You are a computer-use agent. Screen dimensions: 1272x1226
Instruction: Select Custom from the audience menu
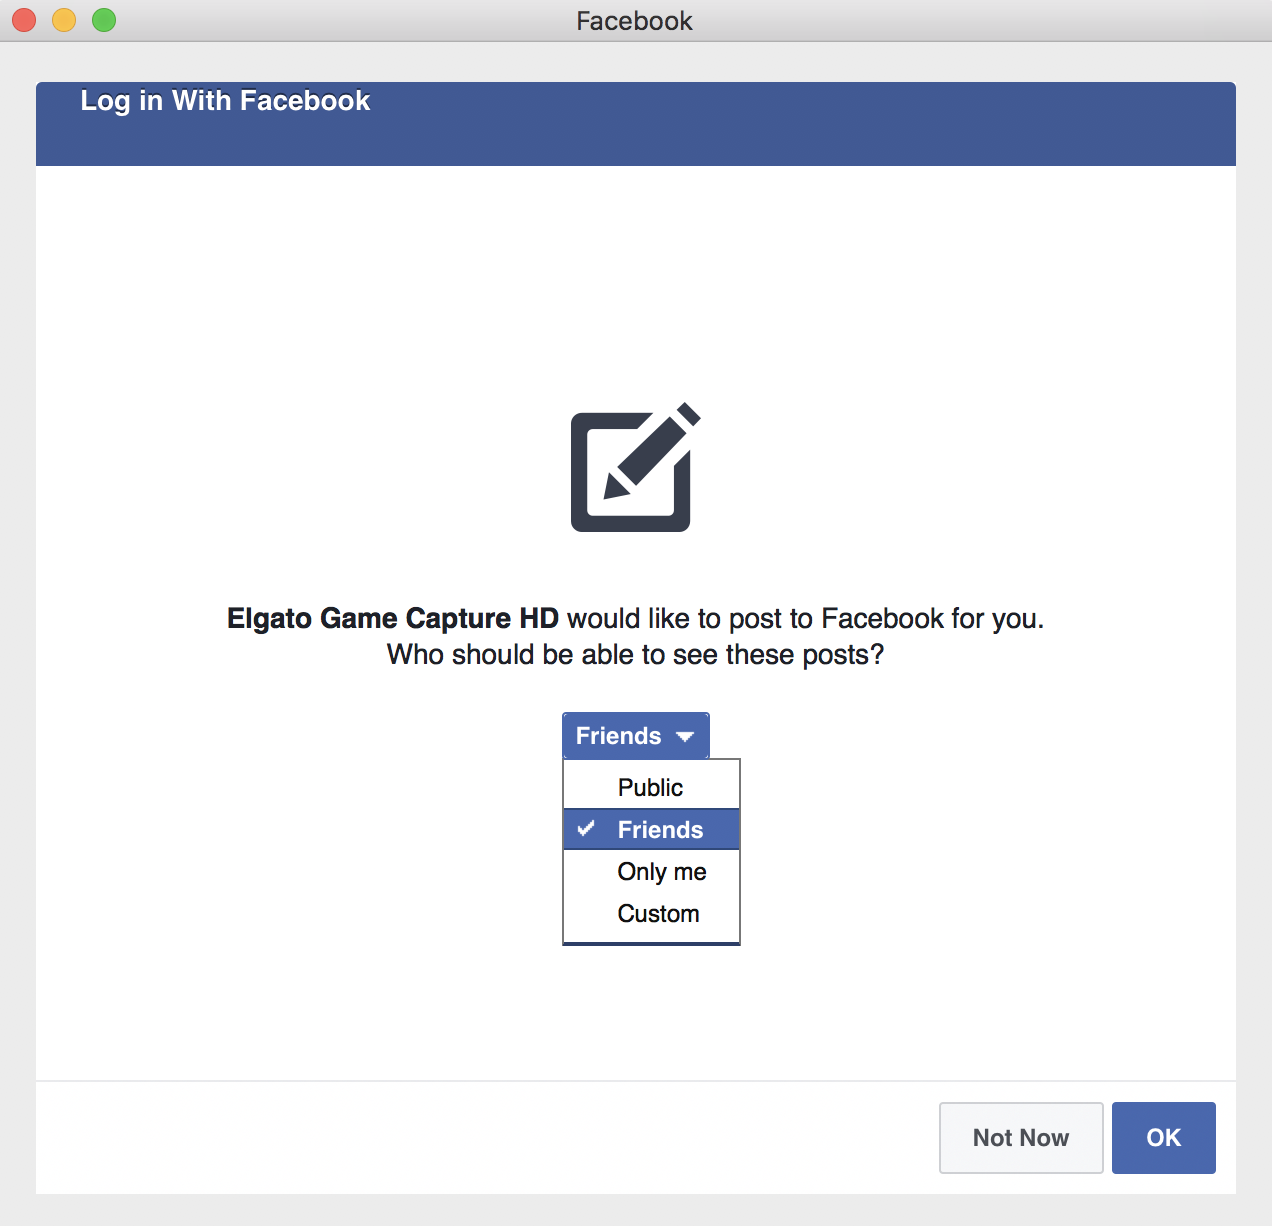(658, 914)
